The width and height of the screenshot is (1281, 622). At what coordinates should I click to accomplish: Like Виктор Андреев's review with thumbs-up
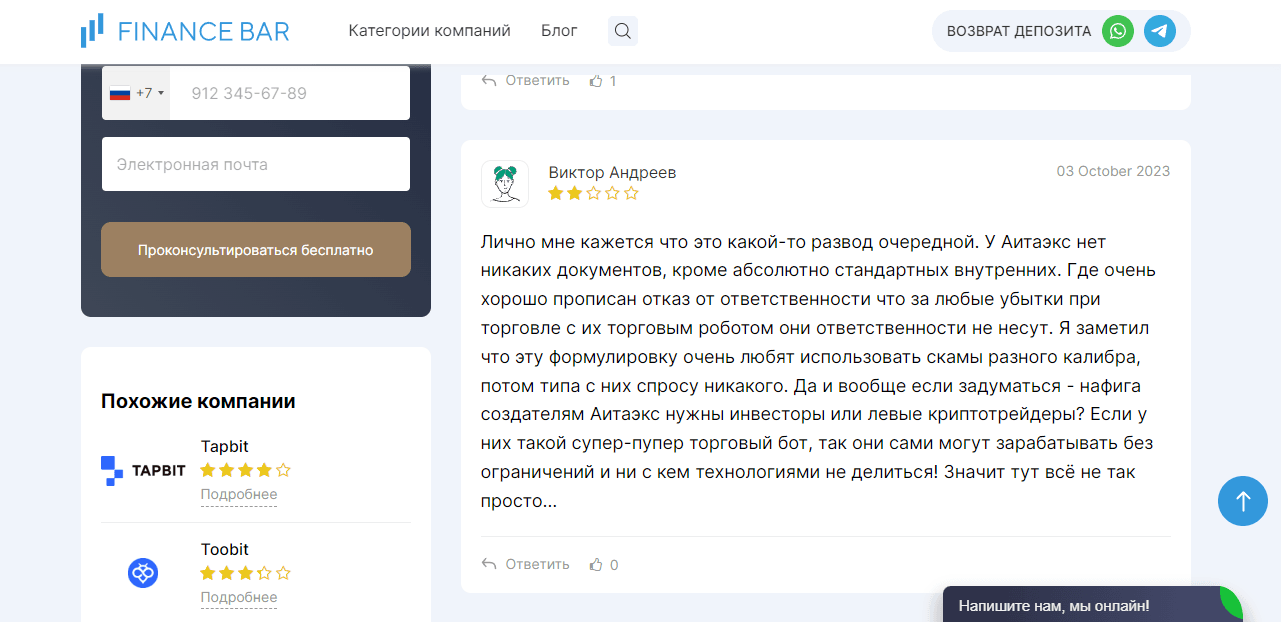[x=594, y=563]
